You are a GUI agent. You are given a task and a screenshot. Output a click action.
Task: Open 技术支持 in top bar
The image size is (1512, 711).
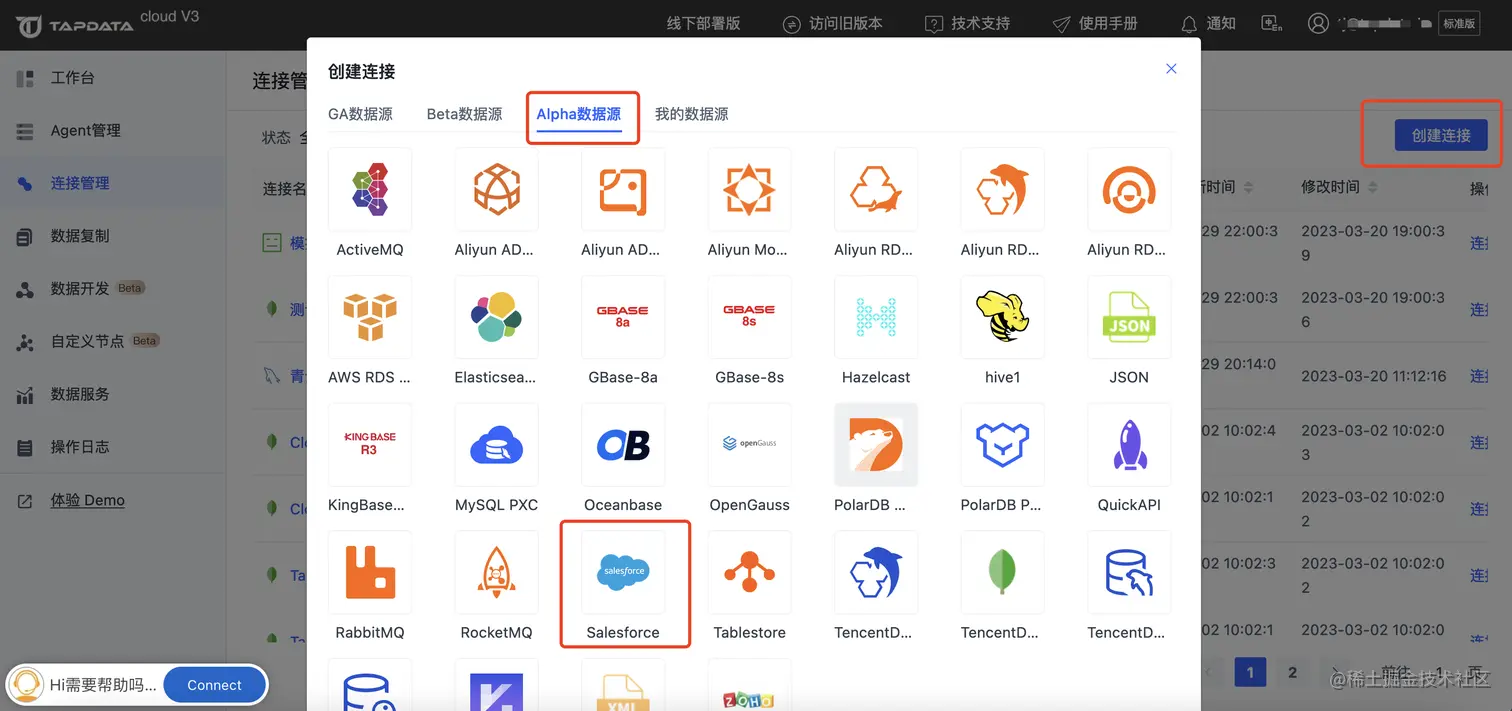[967, 23]
